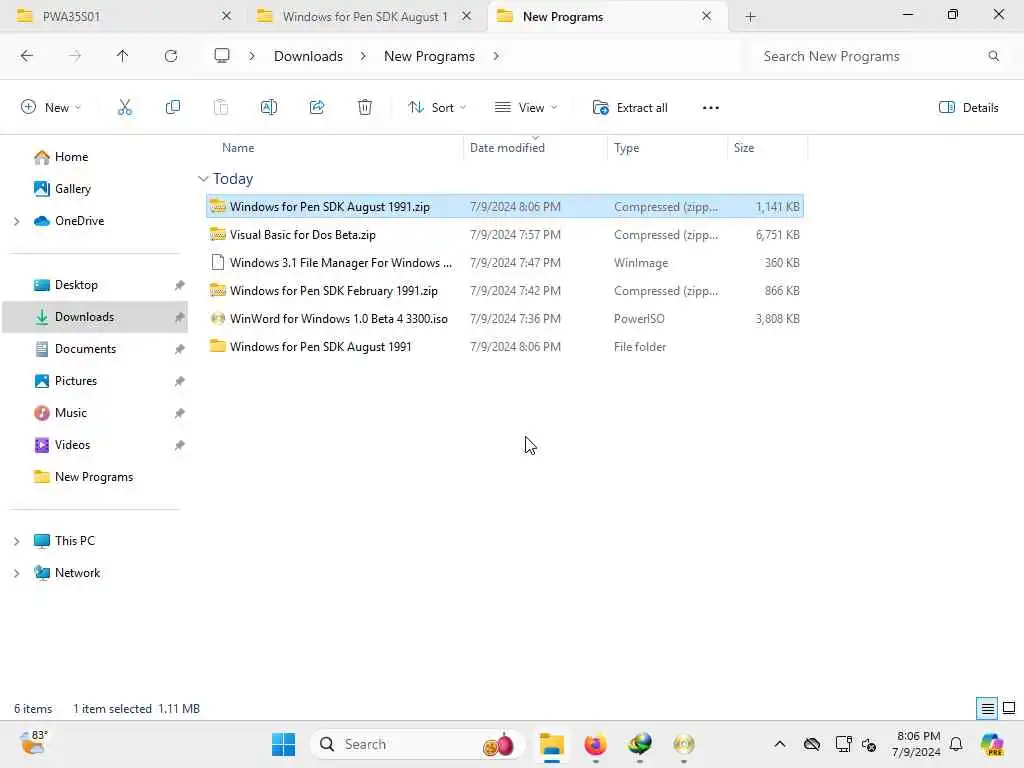The image size is (1024, 768).
Task: Click the Copy icon in toolbar
Action: click(172, 108)
